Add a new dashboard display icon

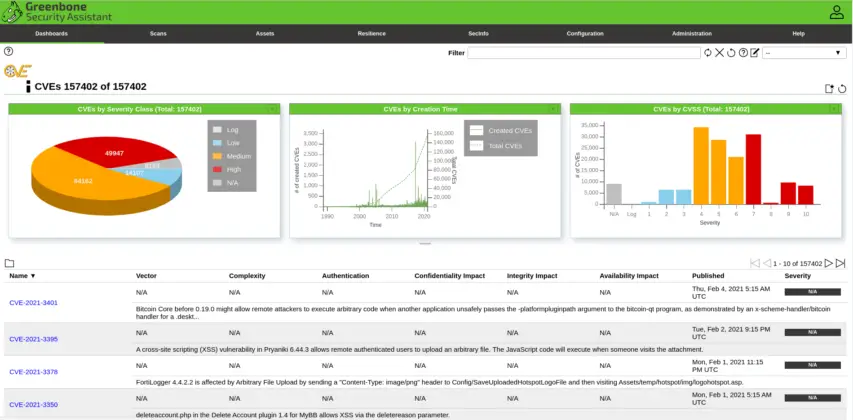point(829,88)
